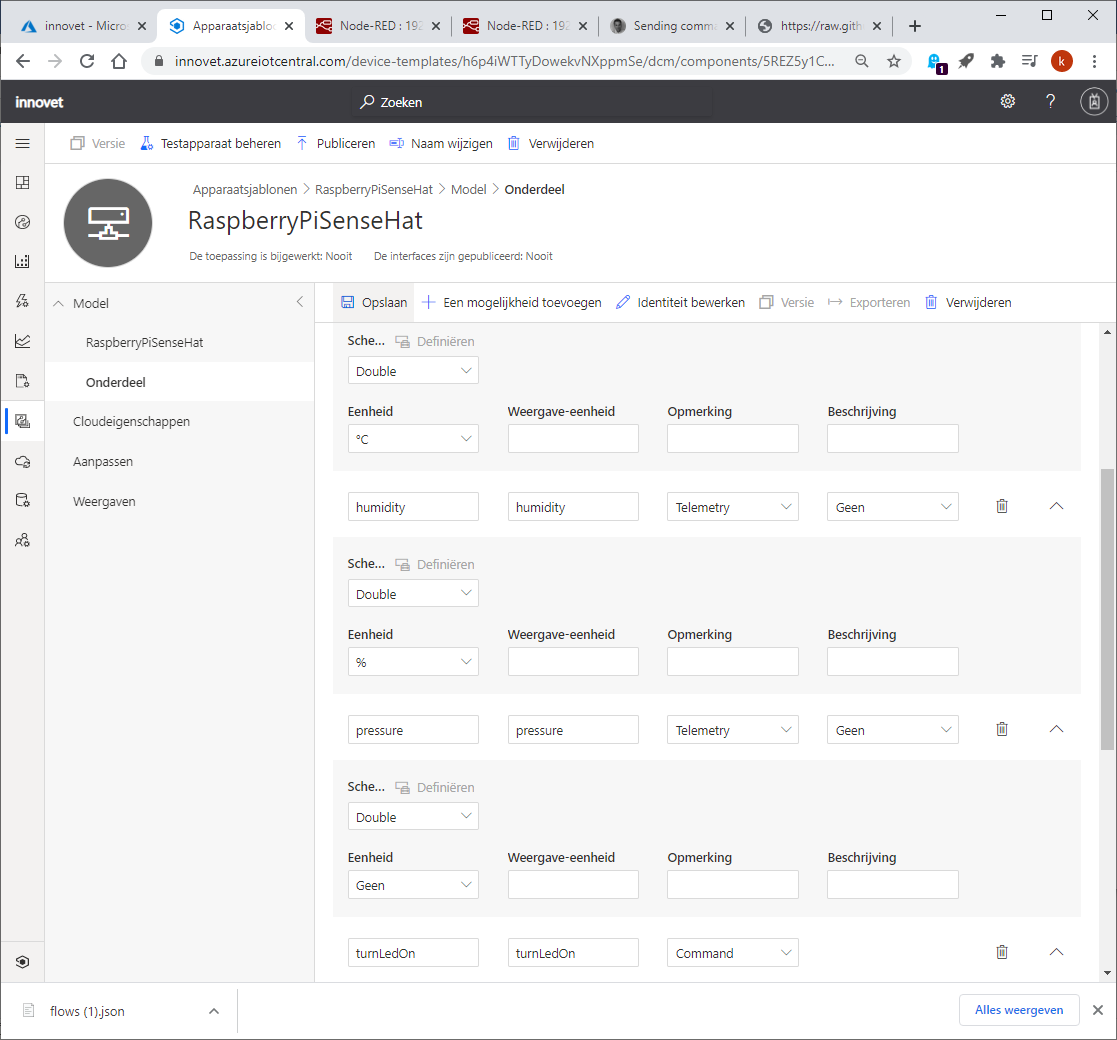The width and height of the screenshot is (1117, 1040).
Task: Open humidity semantic type Geen dropdown
Action: (893, 506)
